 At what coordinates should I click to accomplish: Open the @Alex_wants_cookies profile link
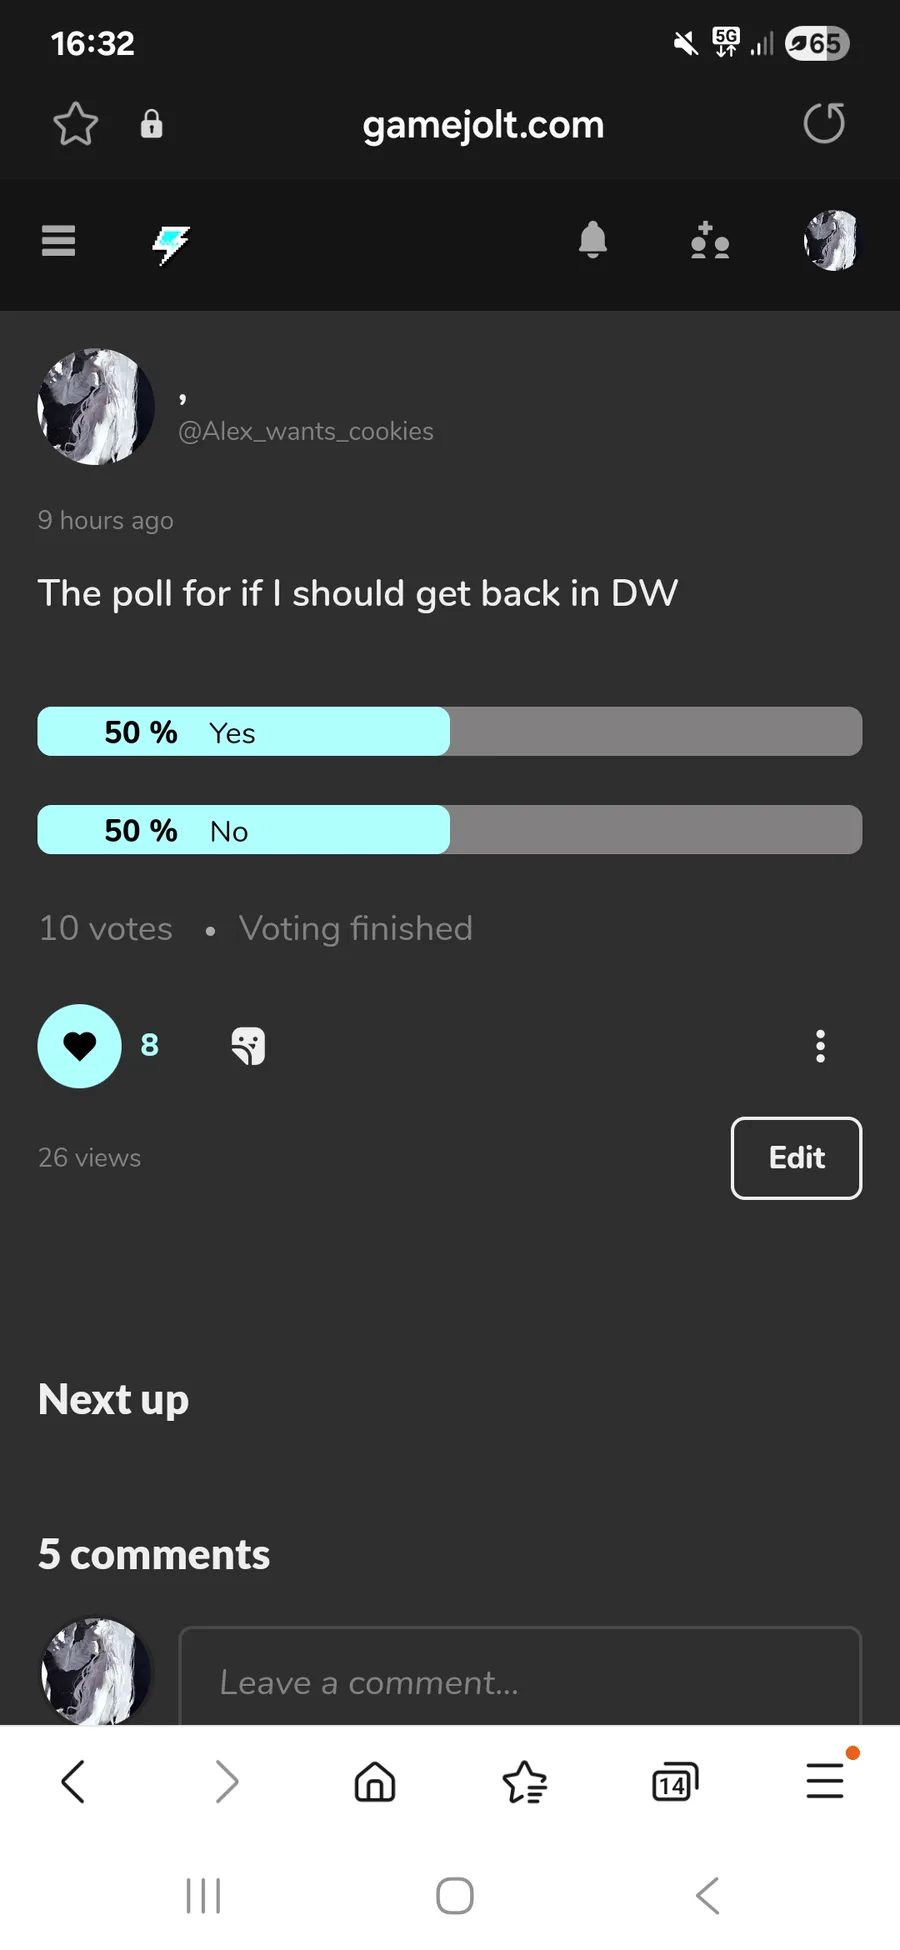click(305, 431)
